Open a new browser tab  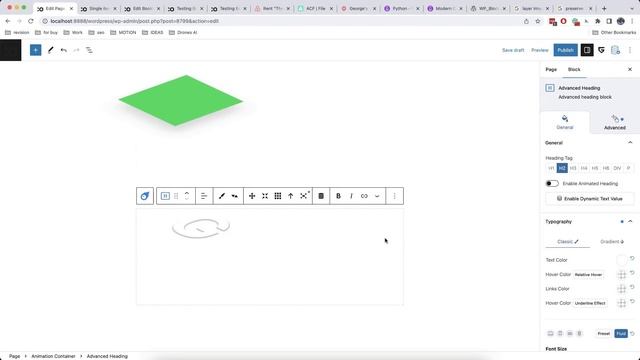click(604, 8)
